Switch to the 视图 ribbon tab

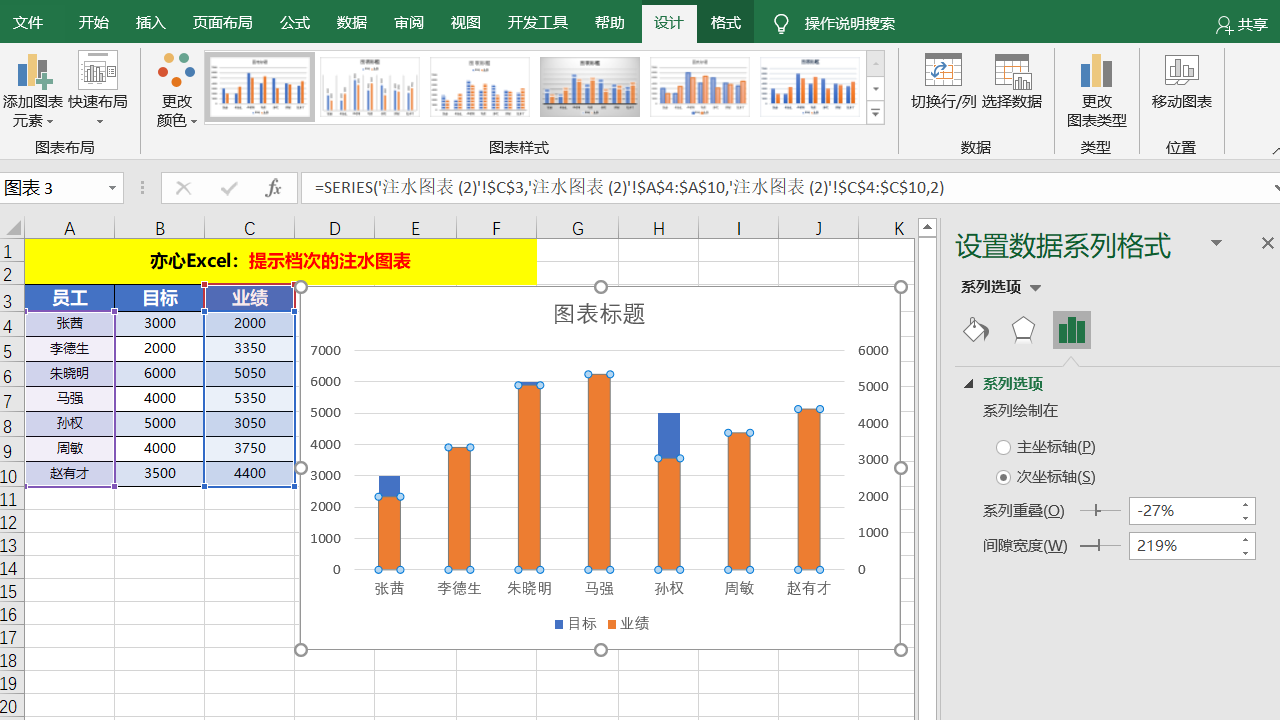466,23
